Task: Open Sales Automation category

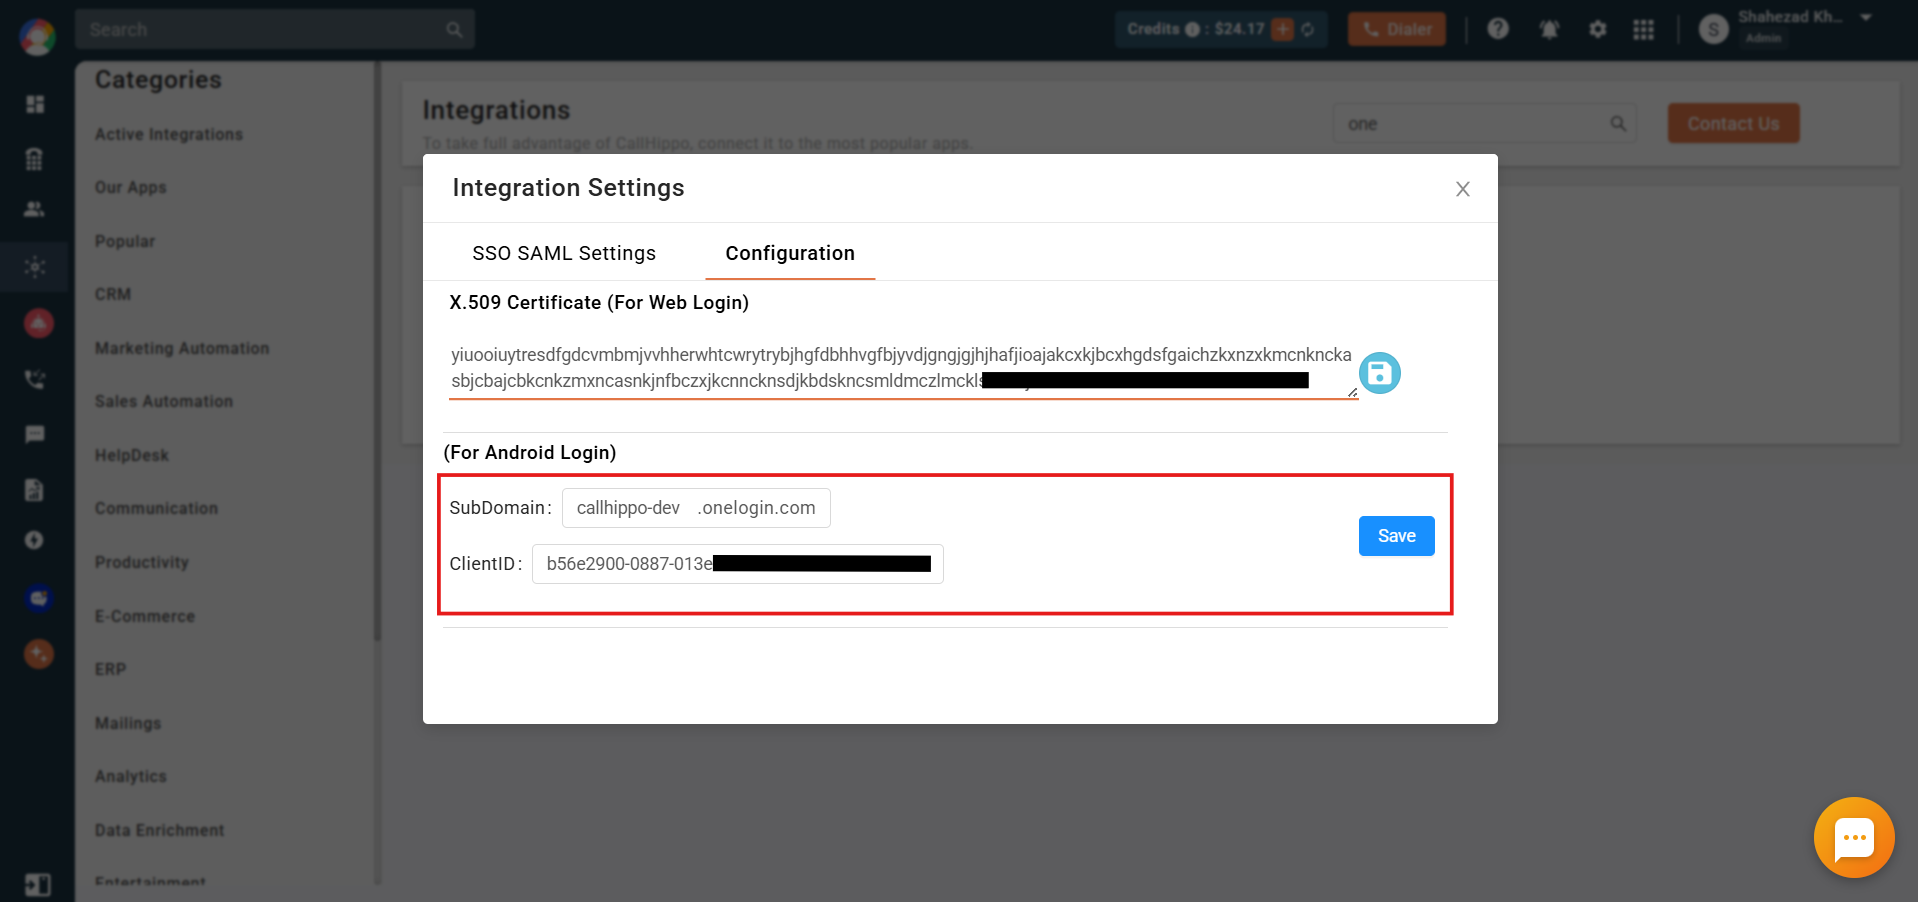Action: [164, 401]
